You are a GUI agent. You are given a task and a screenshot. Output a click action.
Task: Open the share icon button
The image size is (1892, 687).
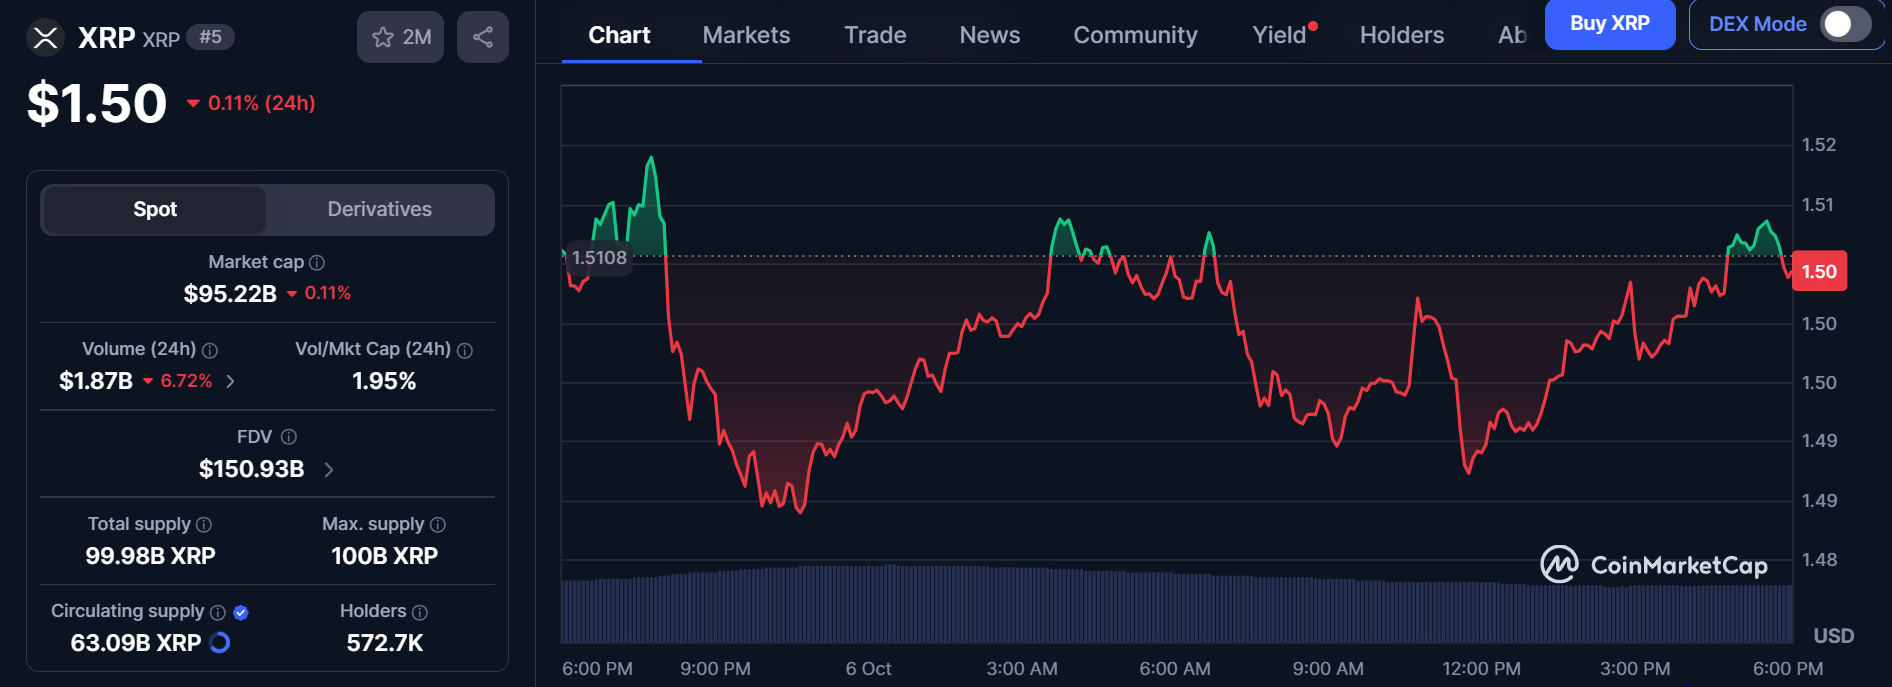483,37
